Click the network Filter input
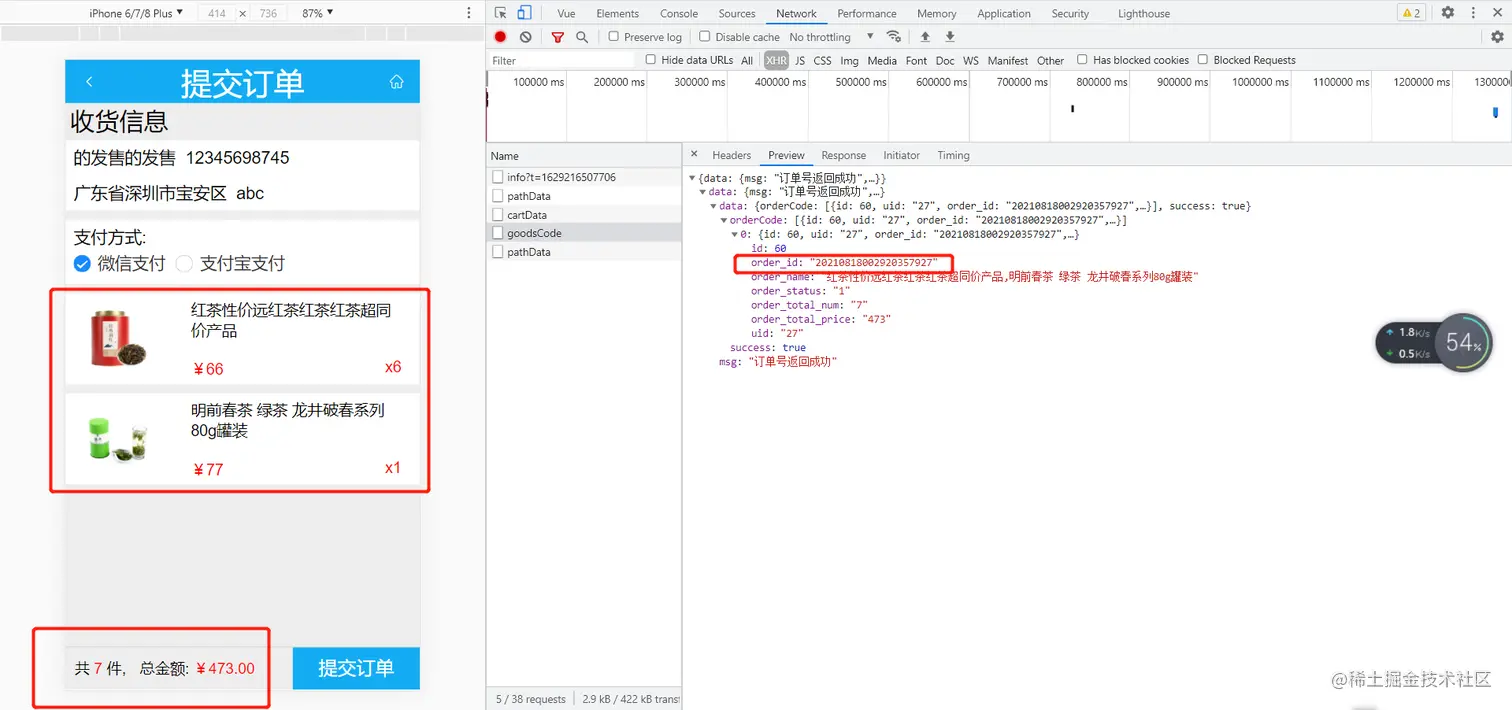This screenshot has width=1512, height=710. point(562,60)
